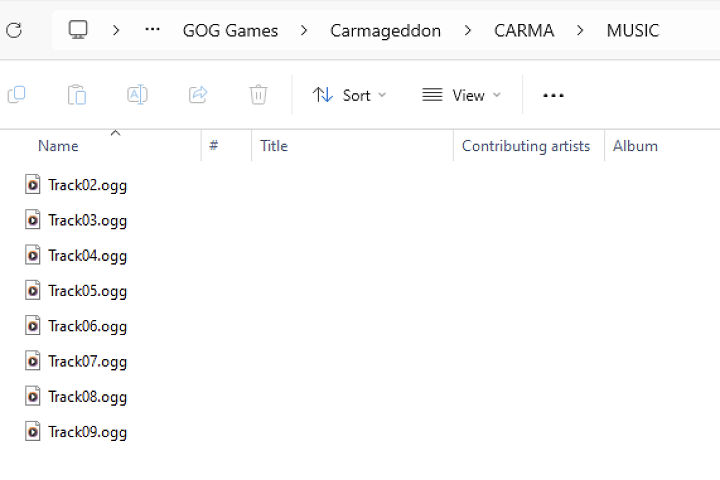The width and height of the screenshot is (720, 480).
Task: Sort by the Contributing artists column header
Action: pos(526,146)
